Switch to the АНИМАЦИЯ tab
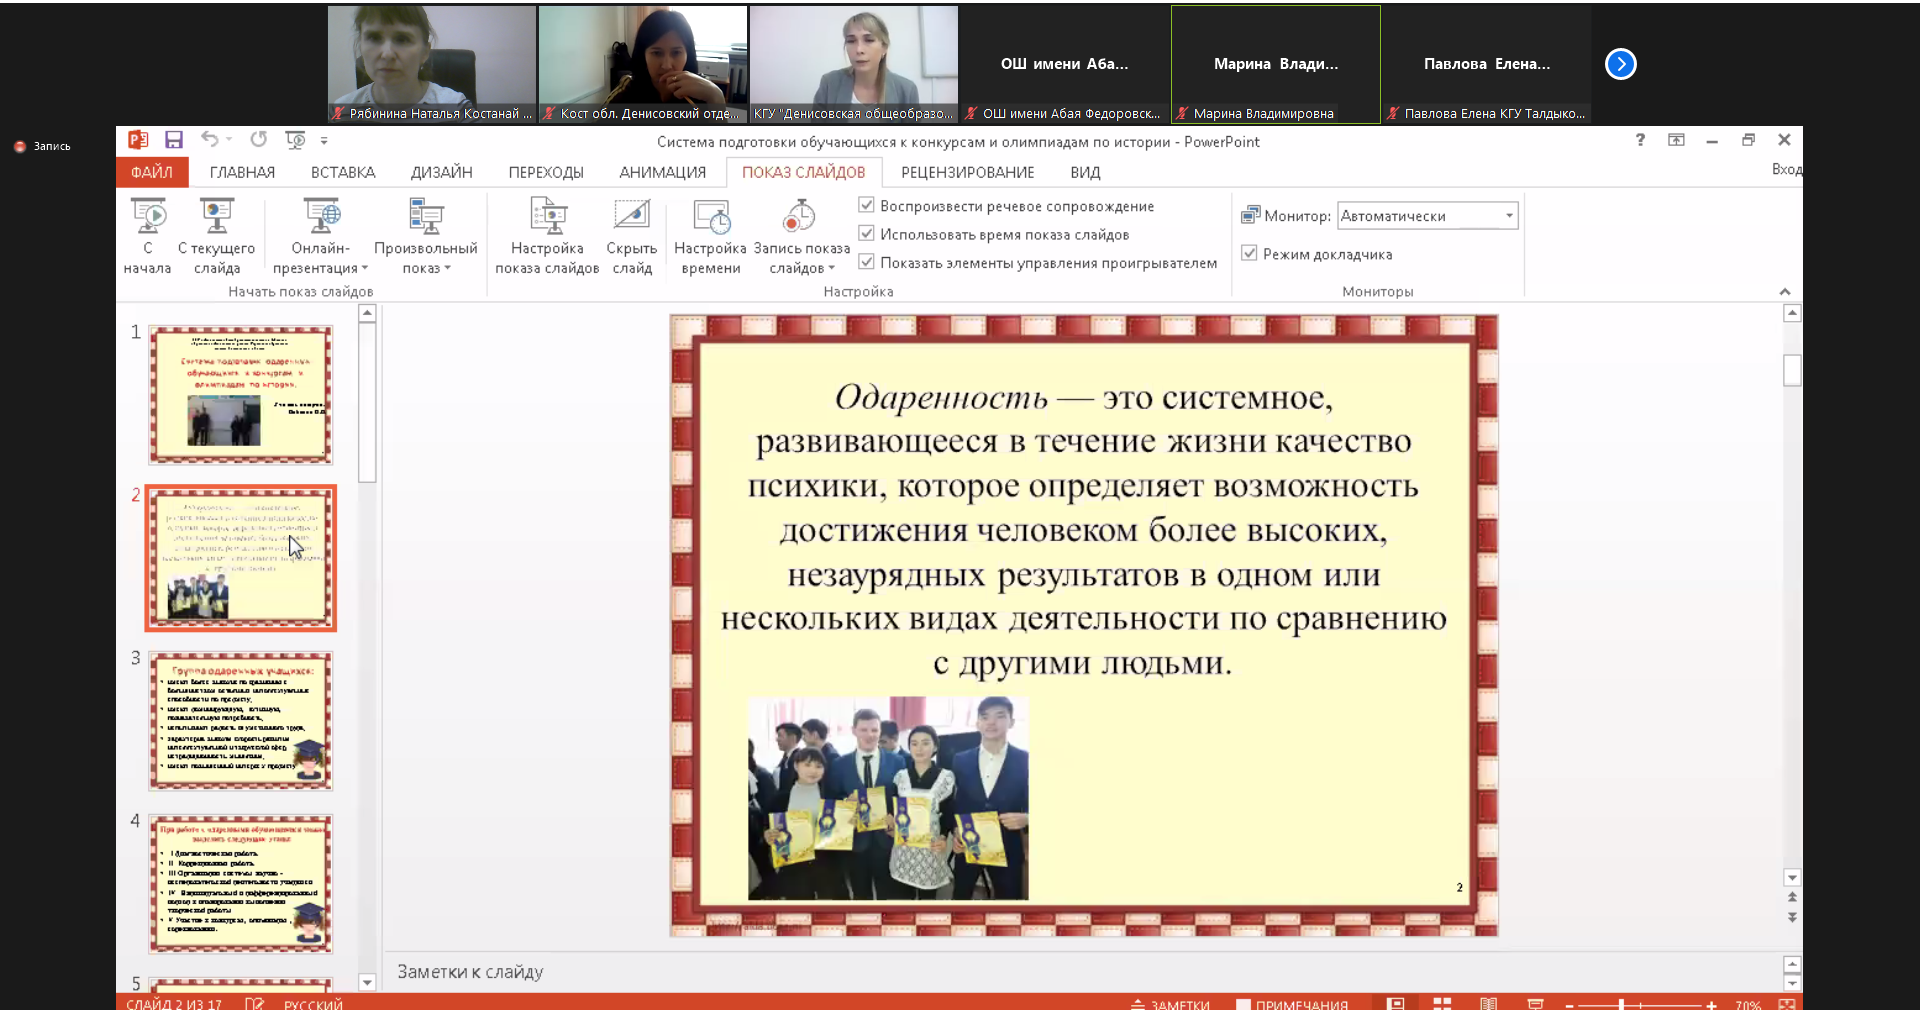This screenshot has width=1920, height=1010. click(662, 172)
